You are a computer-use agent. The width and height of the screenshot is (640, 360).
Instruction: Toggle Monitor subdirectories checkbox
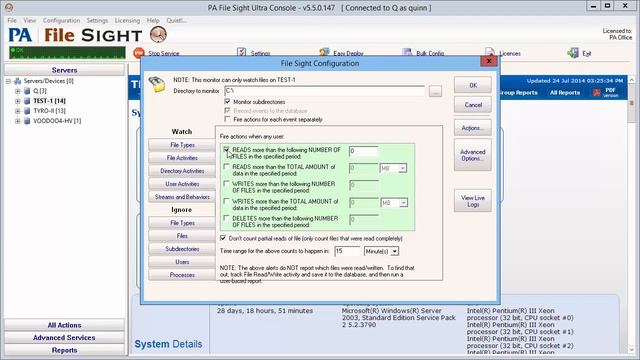pos(227,101)
